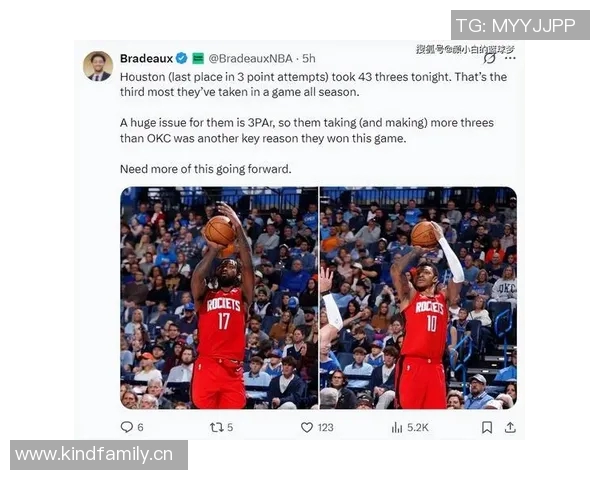Click the reply count 6
The height and width of the screenshot is (480, 600).
click(140, 427)
